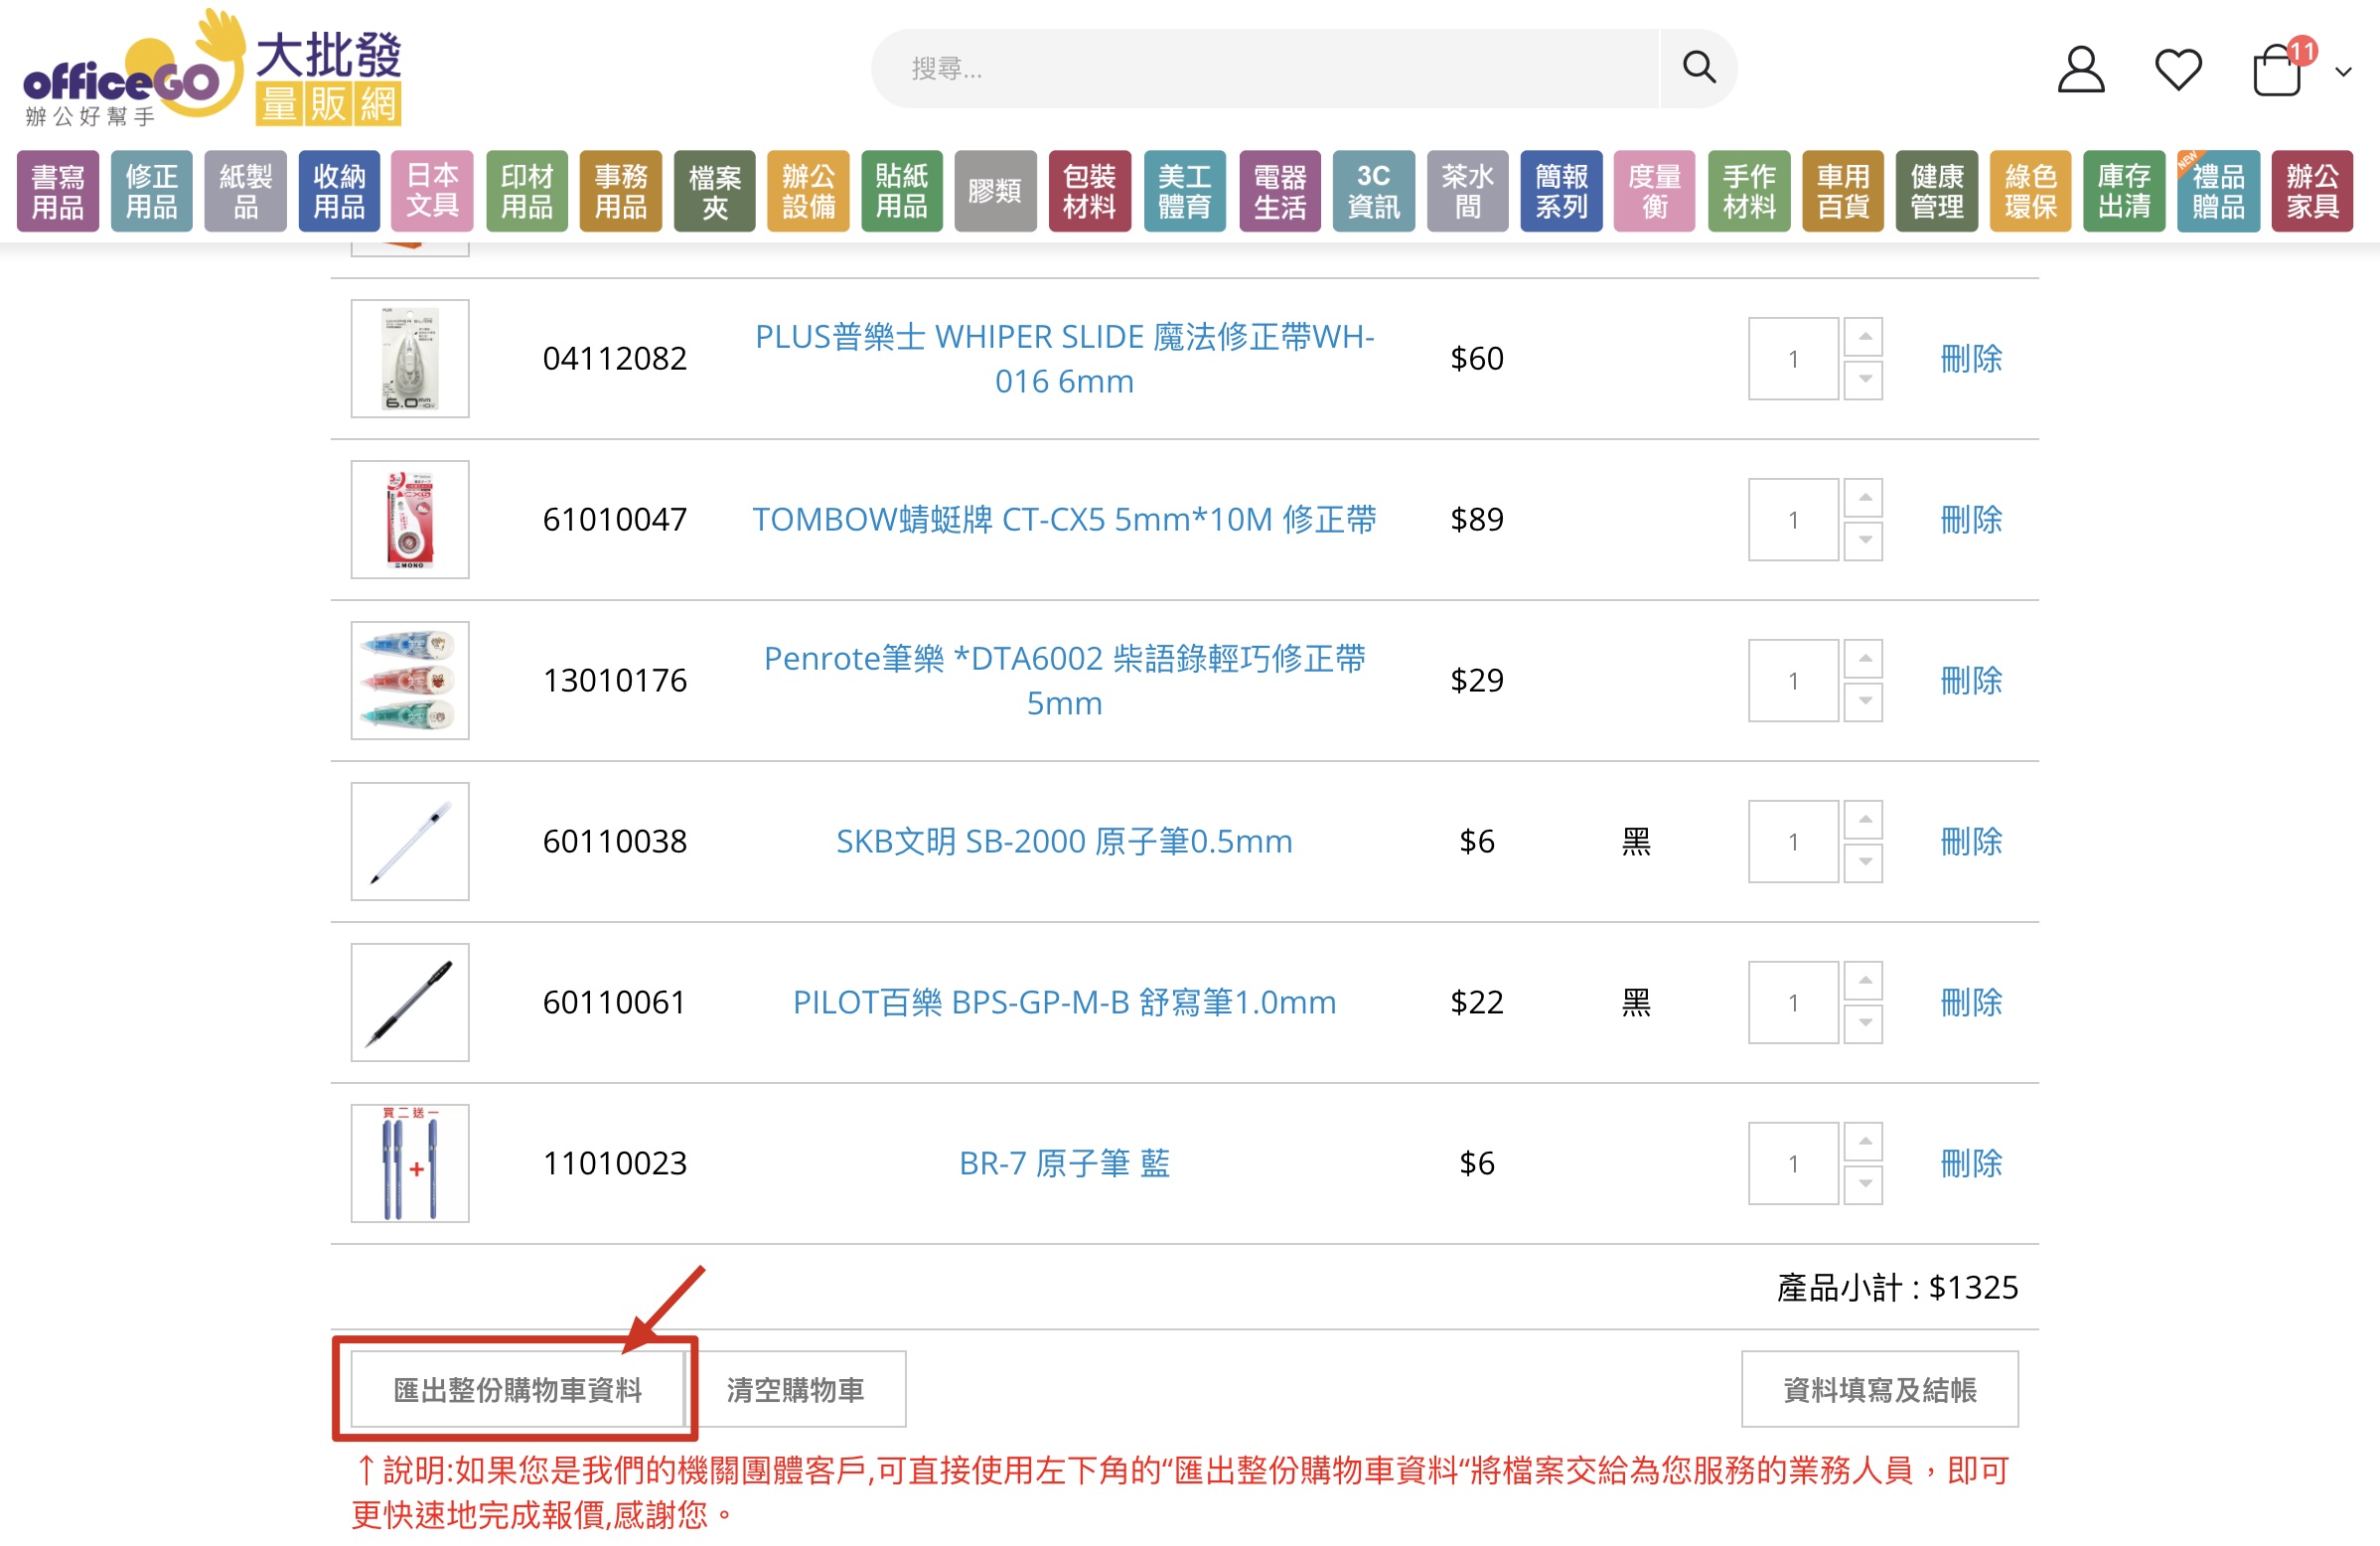
Task: Open the 事務用品 category
Action: [621, 191]
